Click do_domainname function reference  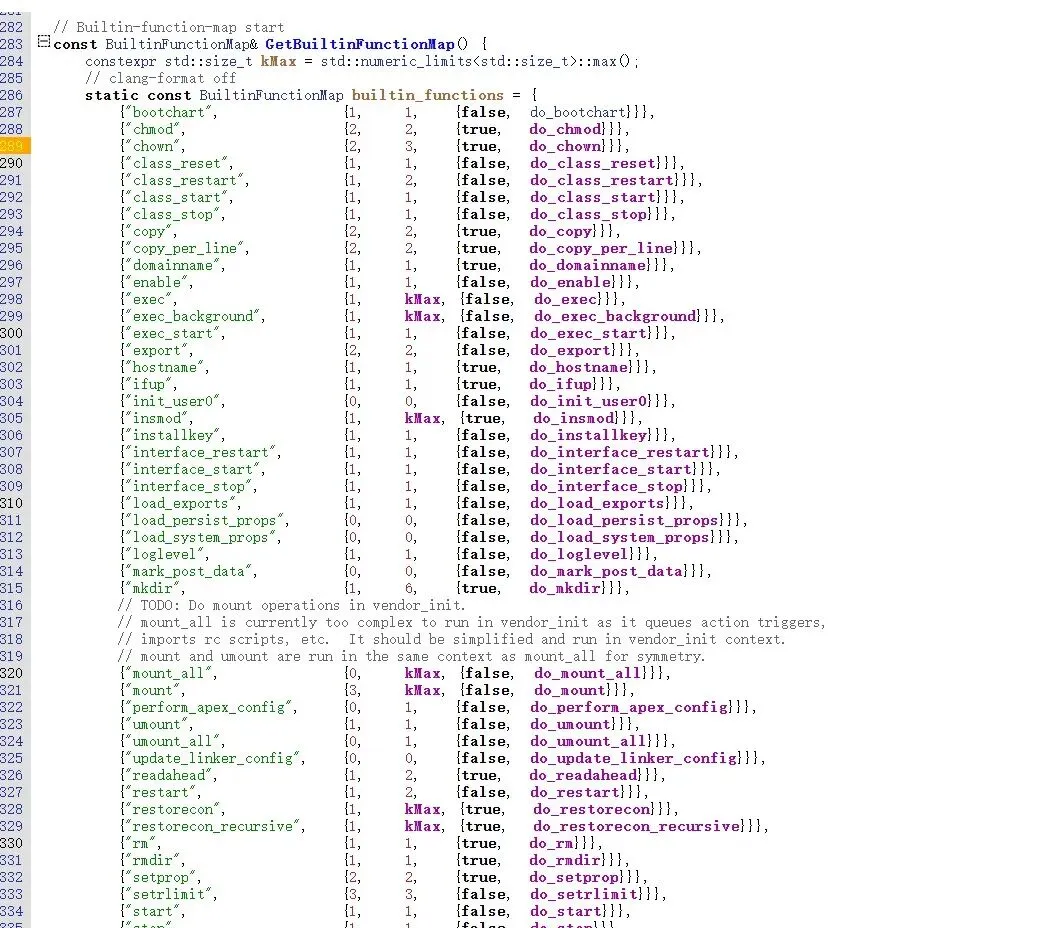[588, 265]
